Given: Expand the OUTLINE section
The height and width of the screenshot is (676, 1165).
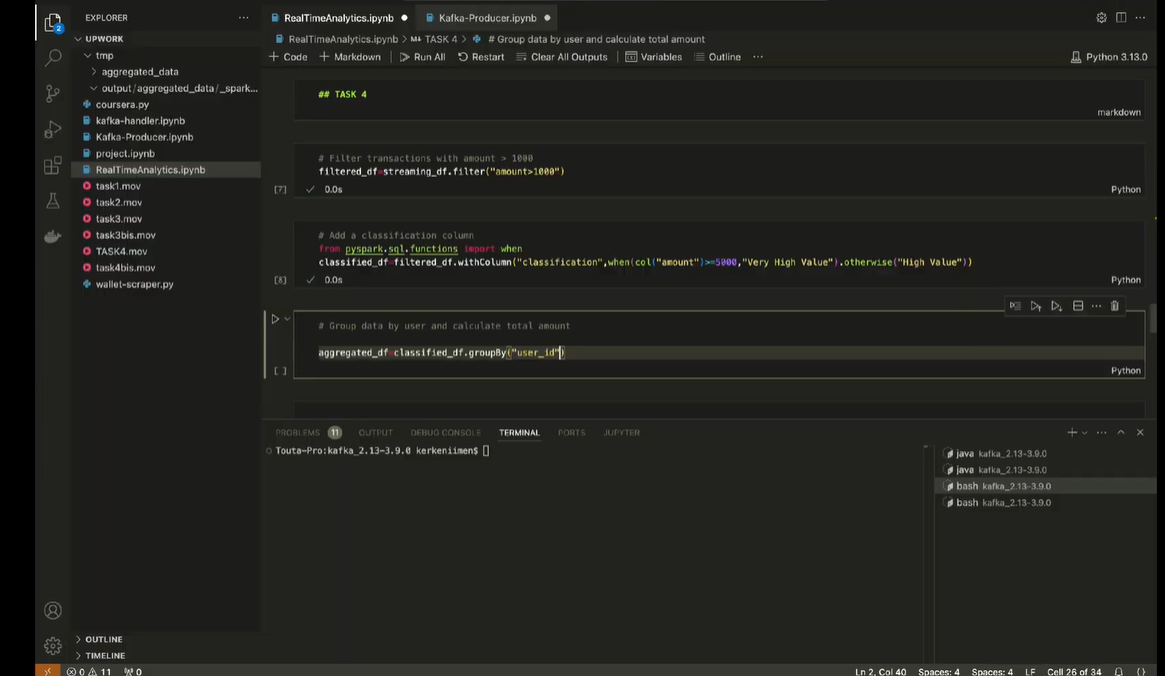Looking at the screenshot, I should pos(103,639).
